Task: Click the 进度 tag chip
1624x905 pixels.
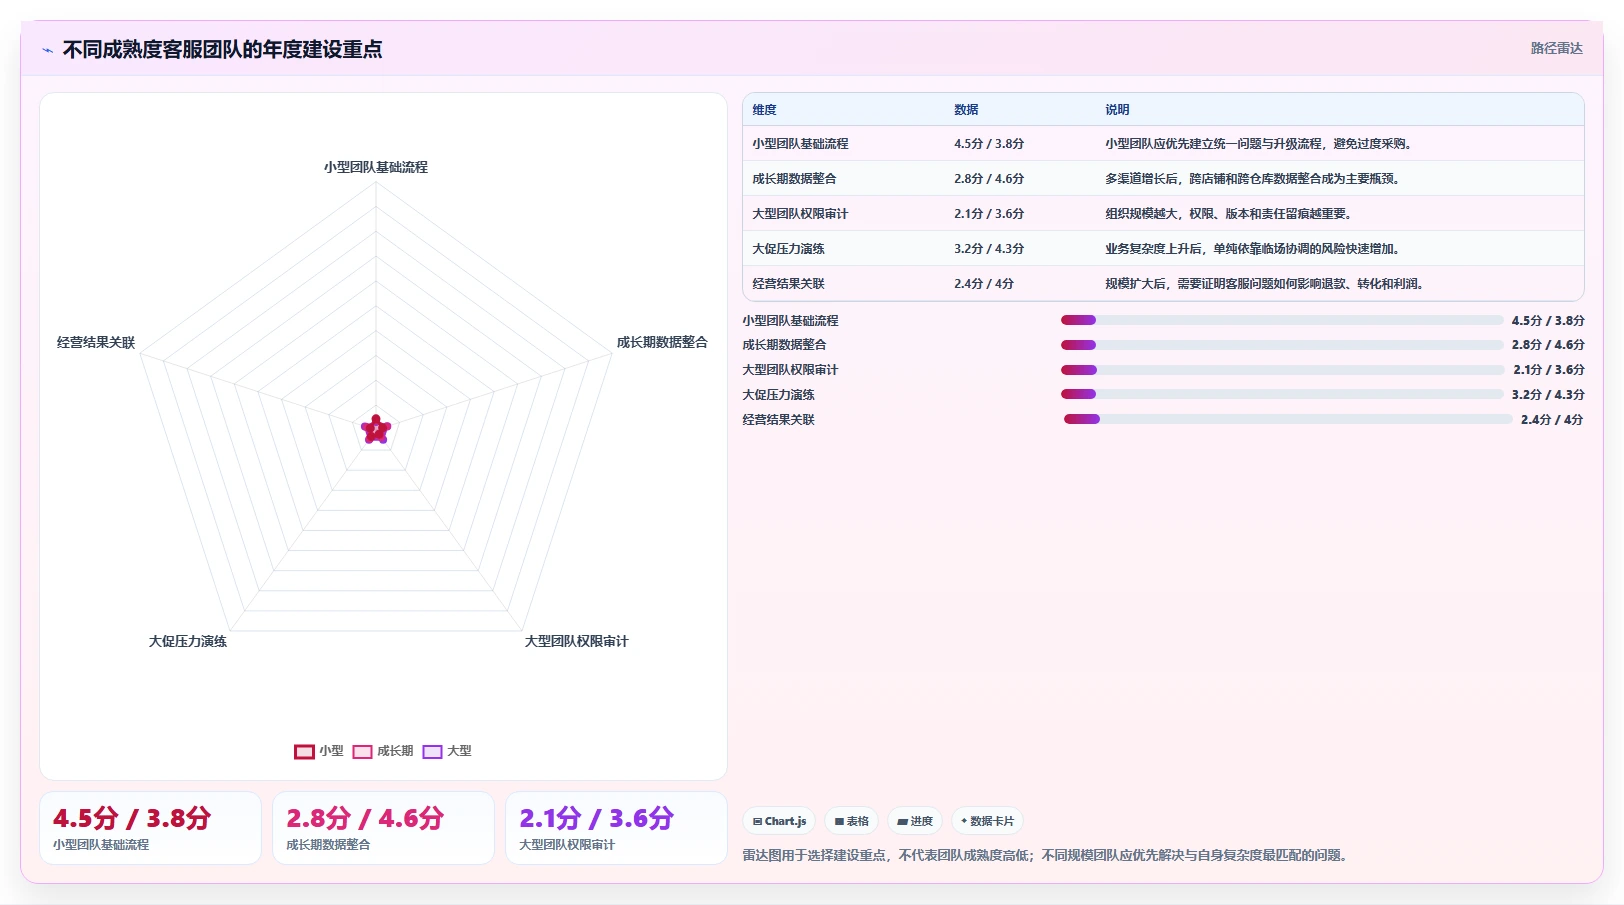Action: 915,821
